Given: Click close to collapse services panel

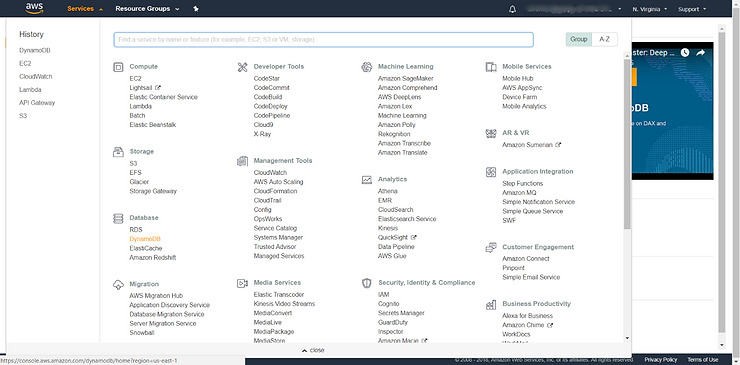Looking at the screenshot, I should tap(313, 350).
